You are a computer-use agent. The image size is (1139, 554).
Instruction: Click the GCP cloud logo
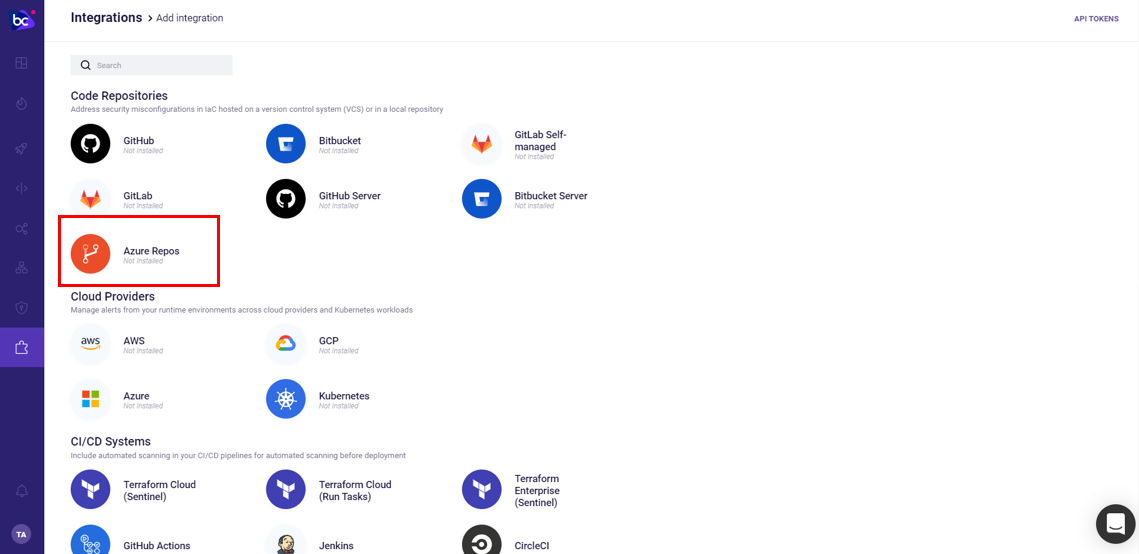(285, 343)
